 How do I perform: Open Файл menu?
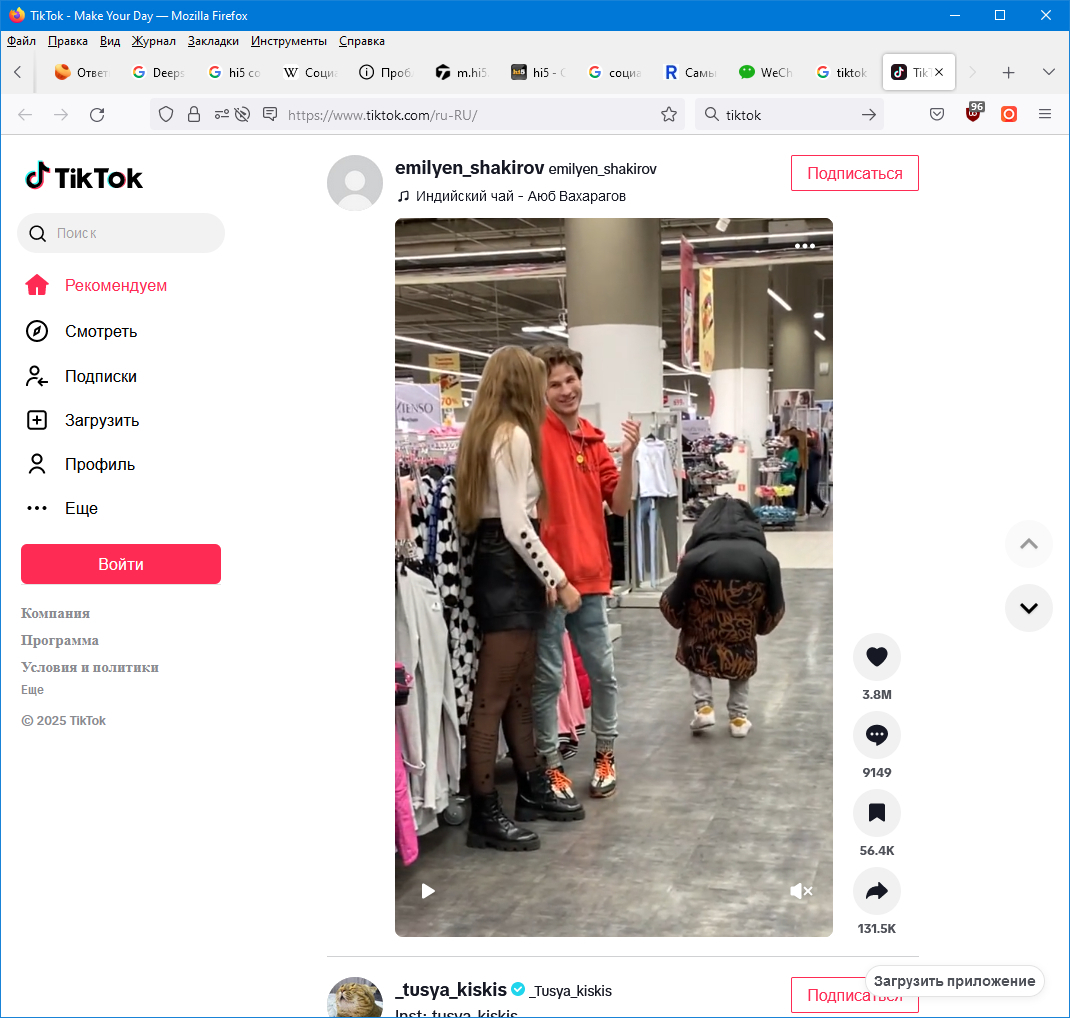(21, 41)
